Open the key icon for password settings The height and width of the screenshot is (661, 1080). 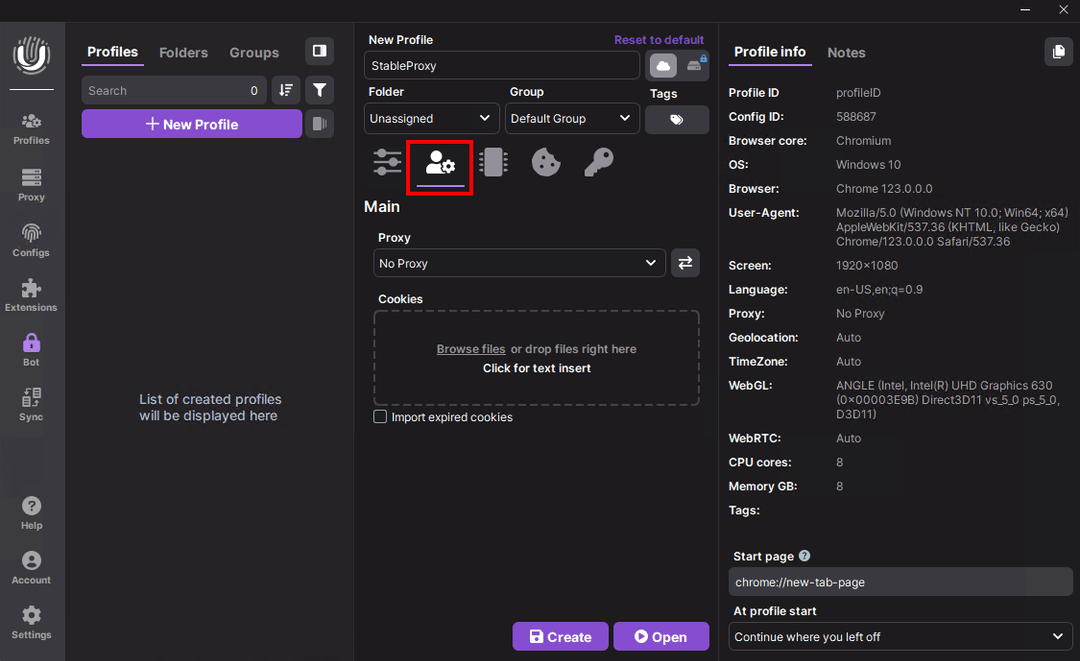(598, 161)
